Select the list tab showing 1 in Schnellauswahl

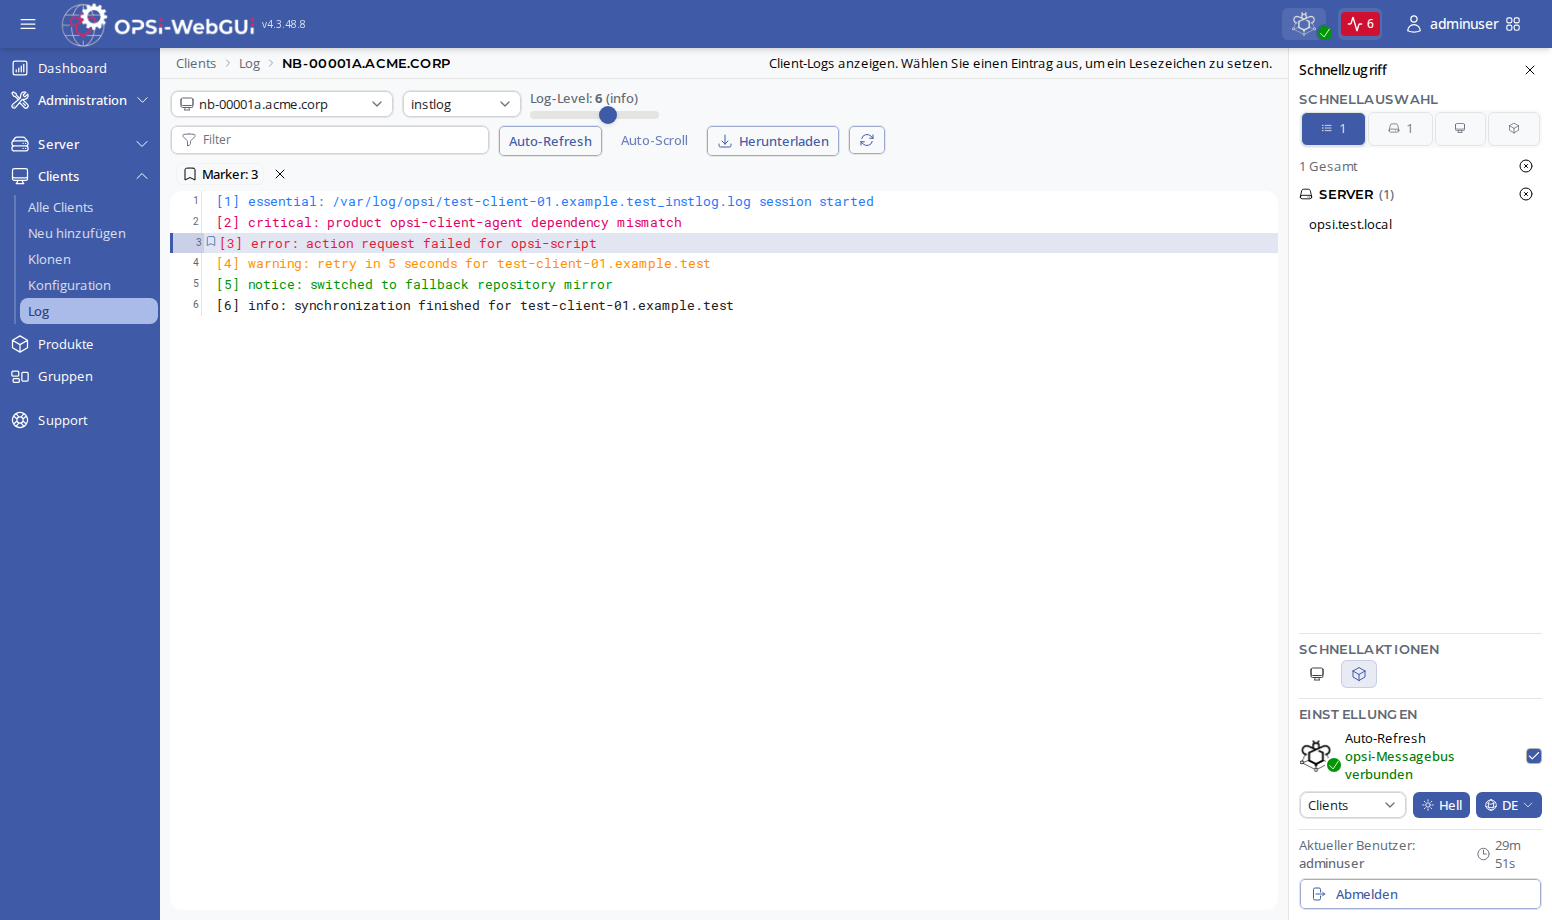pyautogui.click(x=1333, y=129)
